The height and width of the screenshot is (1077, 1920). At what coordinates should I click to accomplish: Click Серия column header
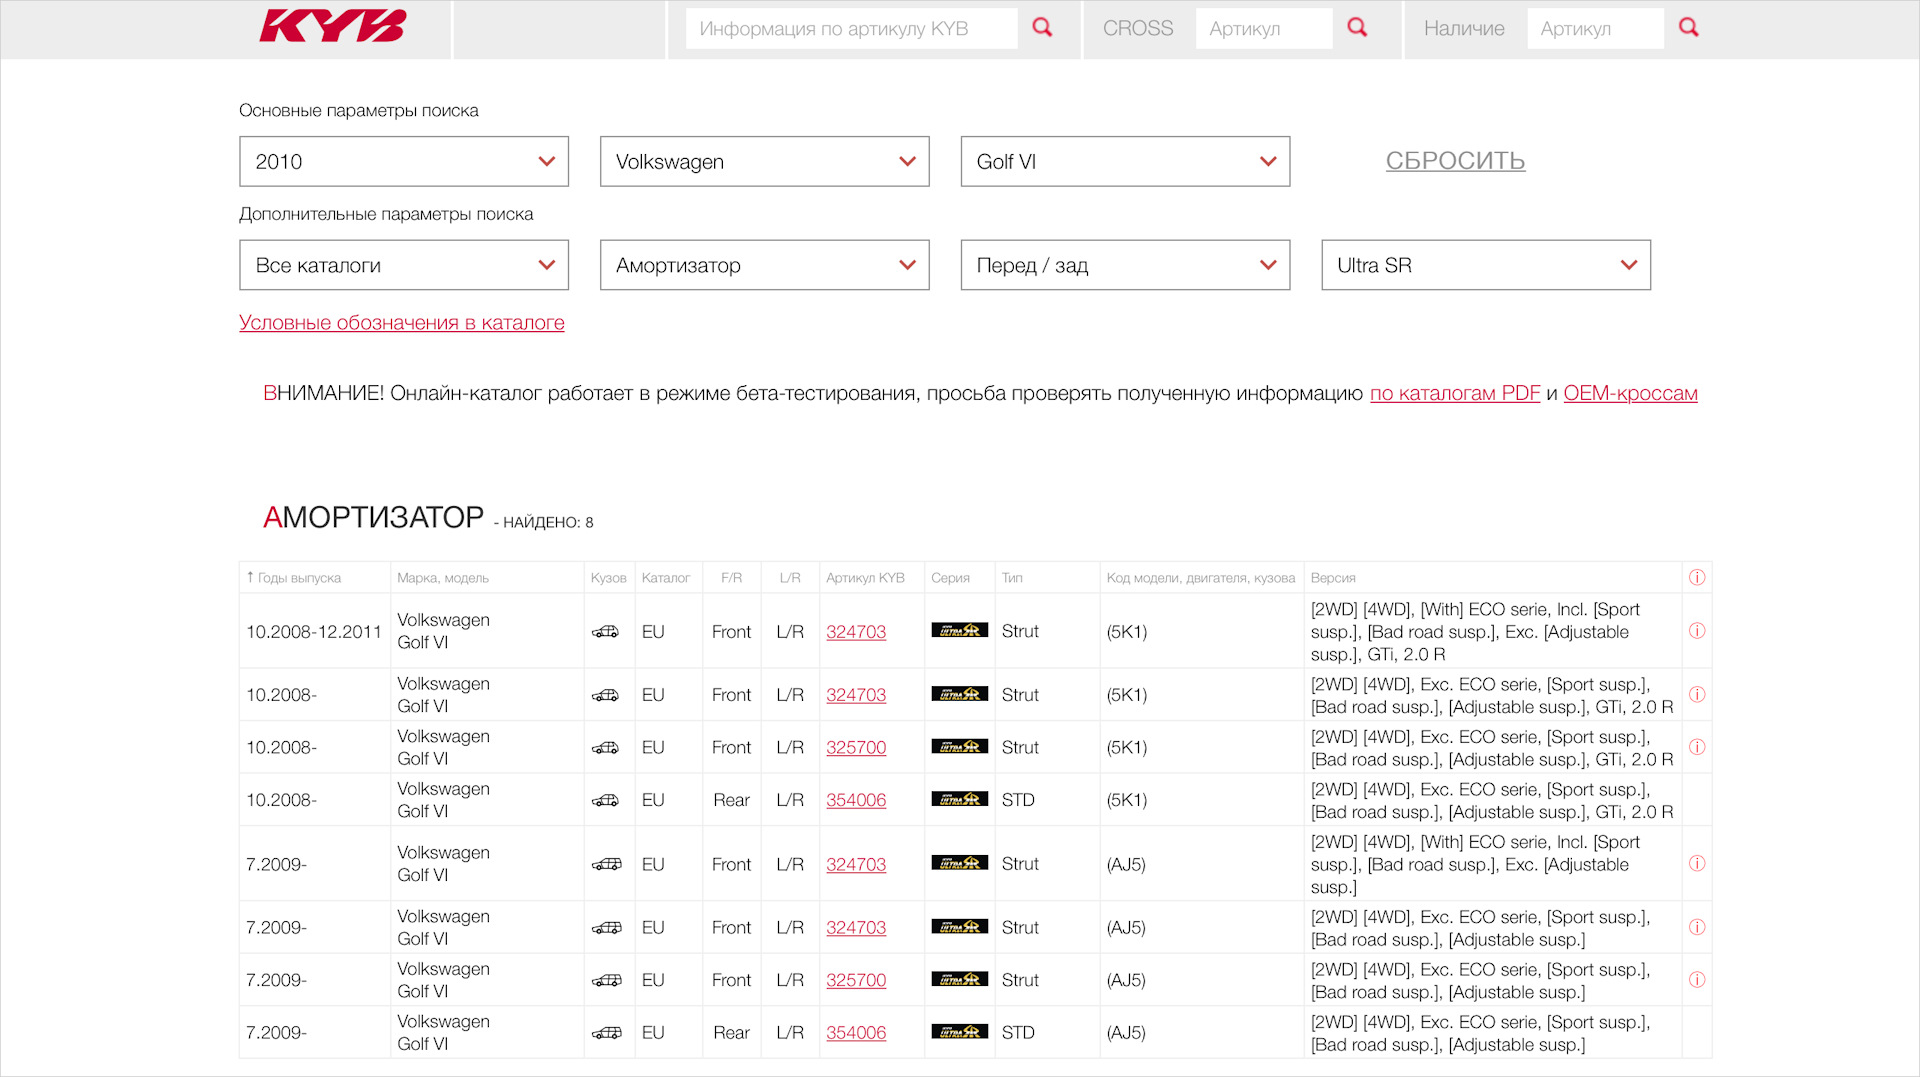click(x=950, y=578)
